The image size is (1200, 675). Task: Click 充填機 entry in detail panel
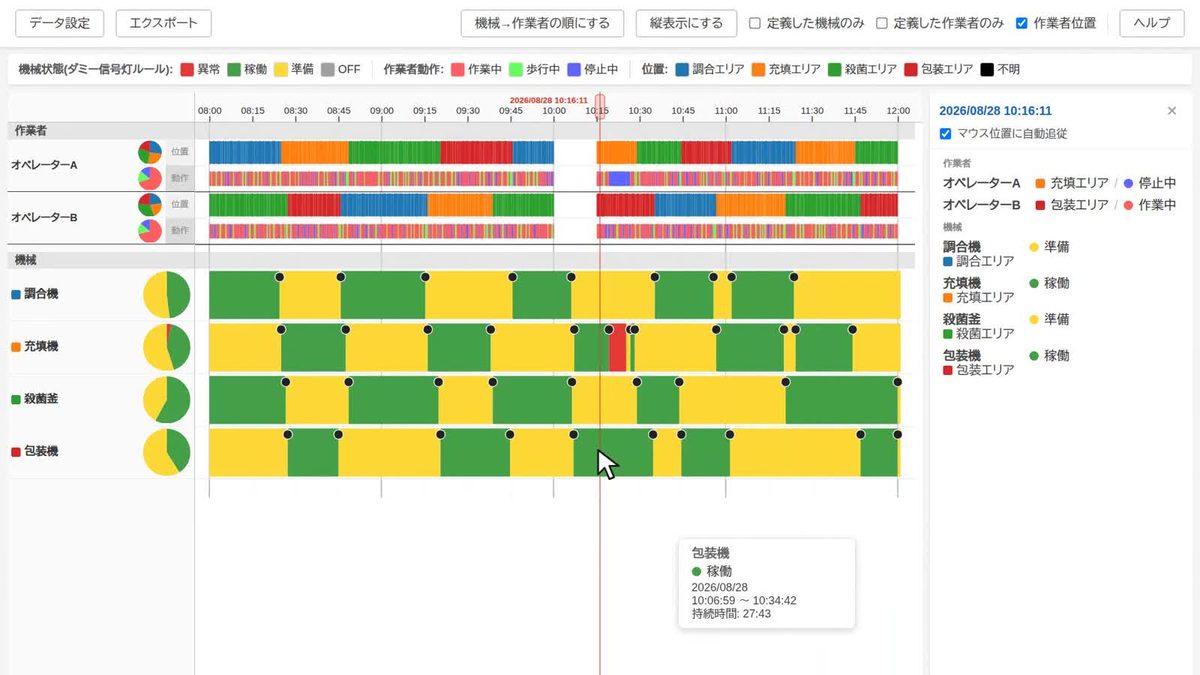click(x=1006, y=290)
